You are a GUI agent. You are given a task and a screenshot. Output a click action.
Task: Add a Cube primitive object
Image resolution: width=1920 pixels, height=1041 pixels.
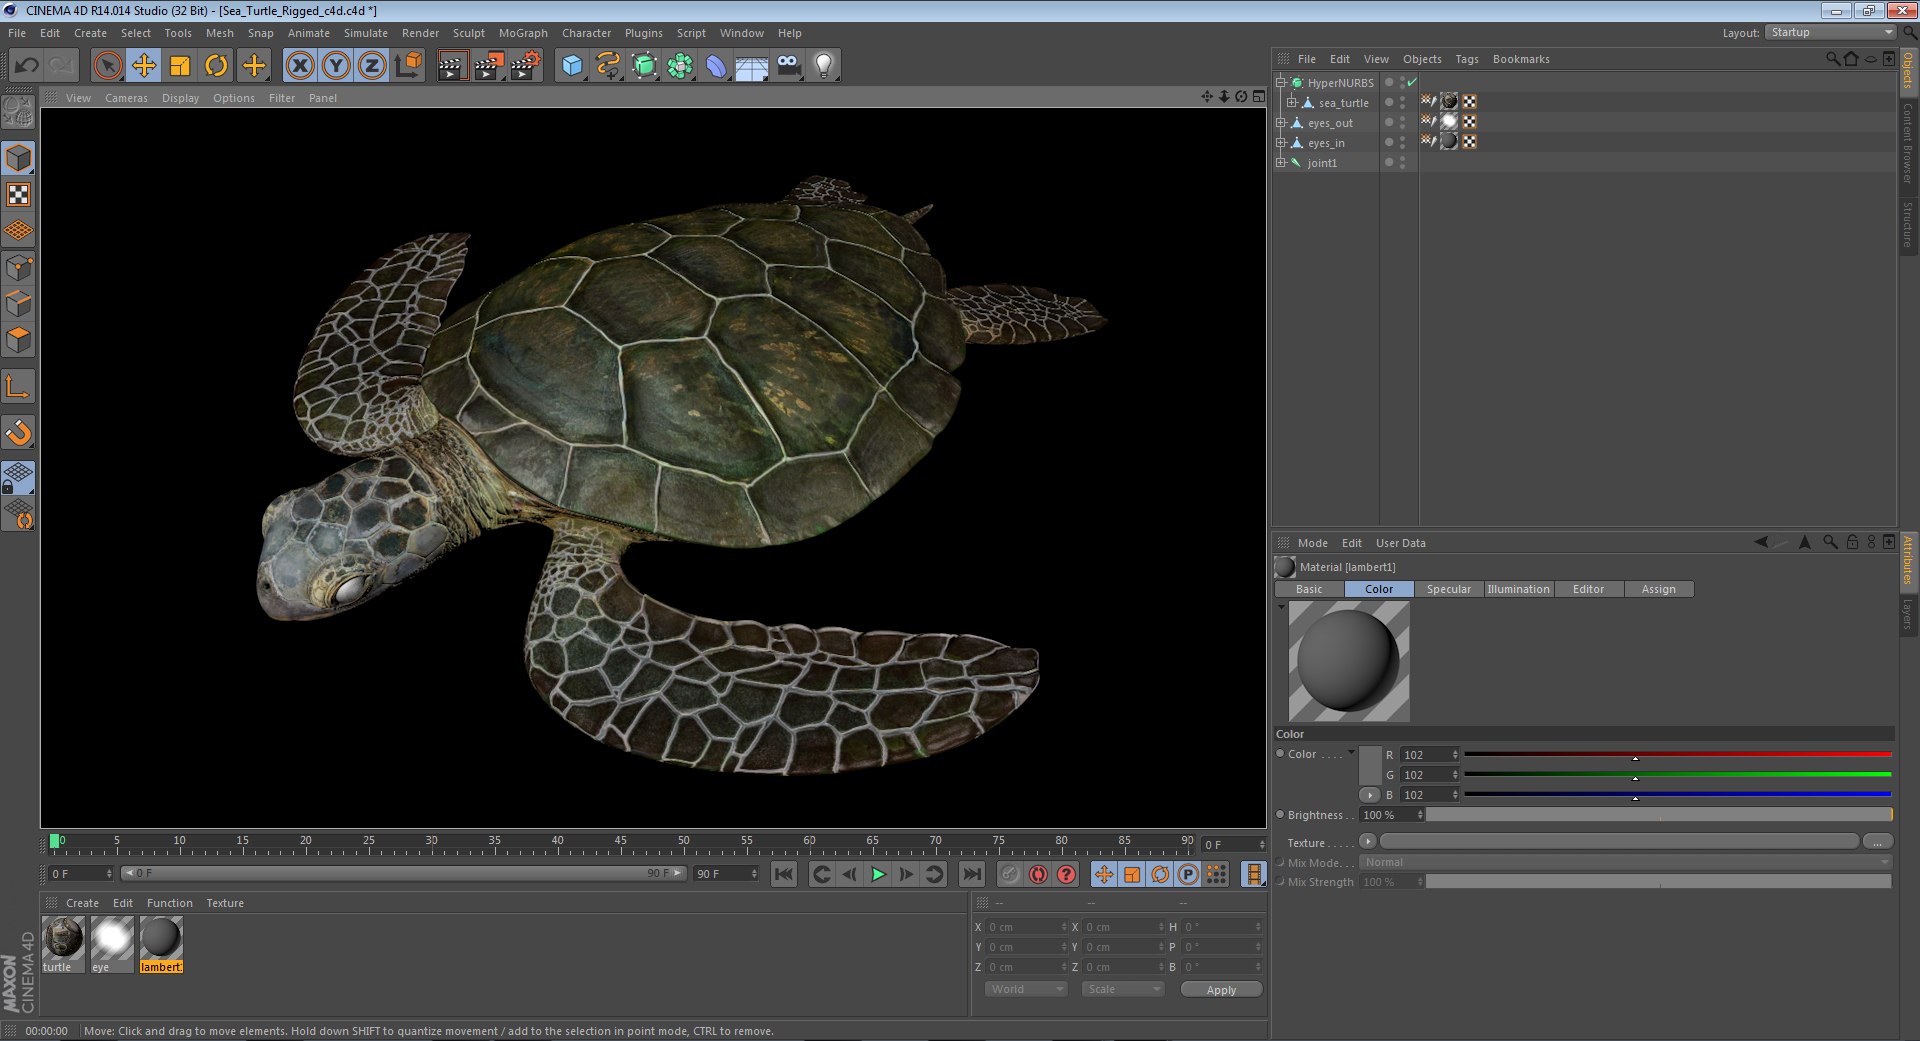click(x=572, y=66)
